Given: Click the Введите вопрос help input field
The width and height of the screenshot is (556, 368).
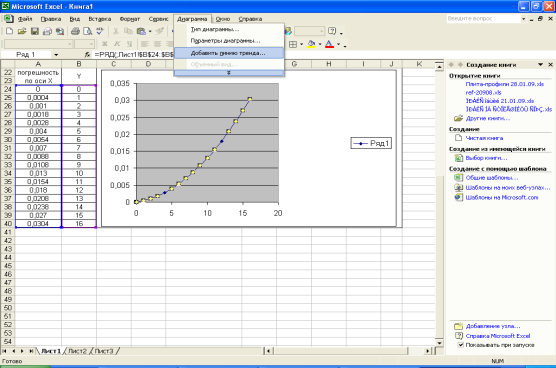Looking at the screenshot, I should [x=483, y=18].
